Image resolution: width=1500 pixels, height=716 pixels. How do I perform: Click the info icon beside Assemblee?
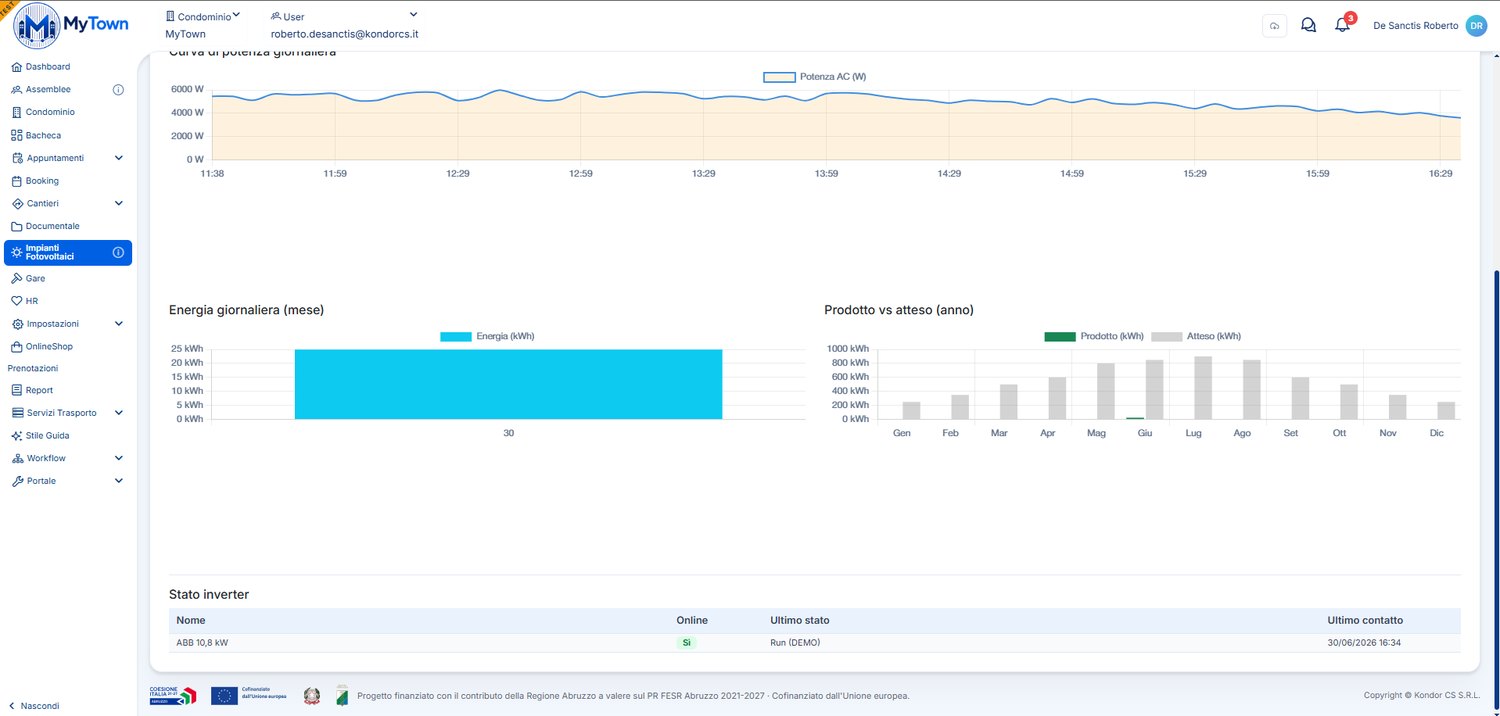[x=118, y=90]
